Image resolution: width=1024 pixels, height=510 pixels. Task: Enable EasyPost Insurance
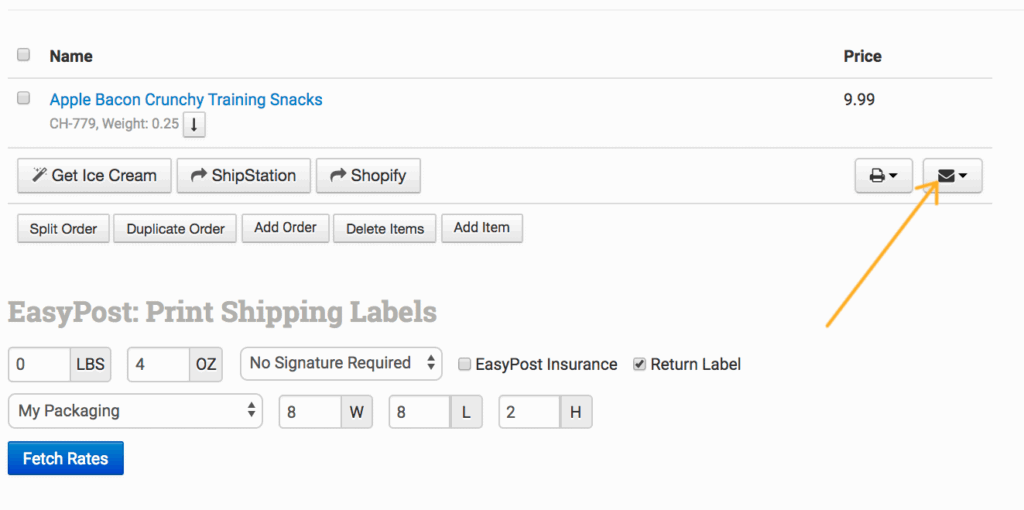[464, 364]
